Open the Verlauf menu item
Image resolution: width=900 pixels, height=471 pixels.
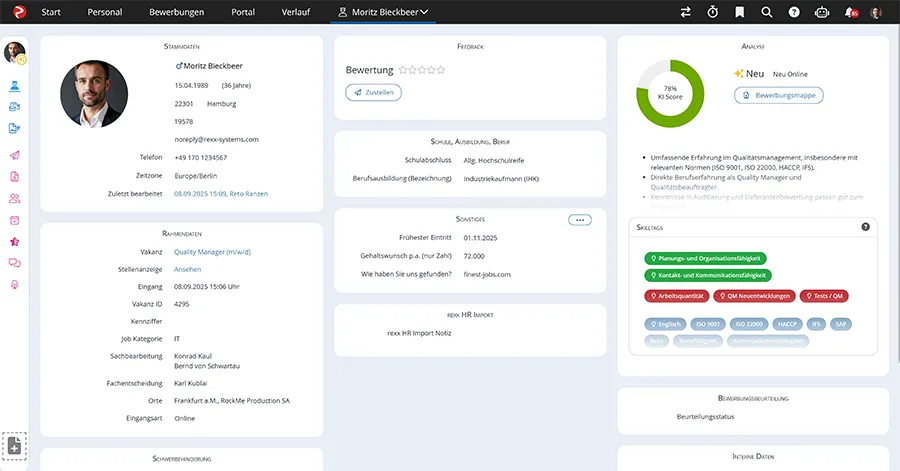294,12
